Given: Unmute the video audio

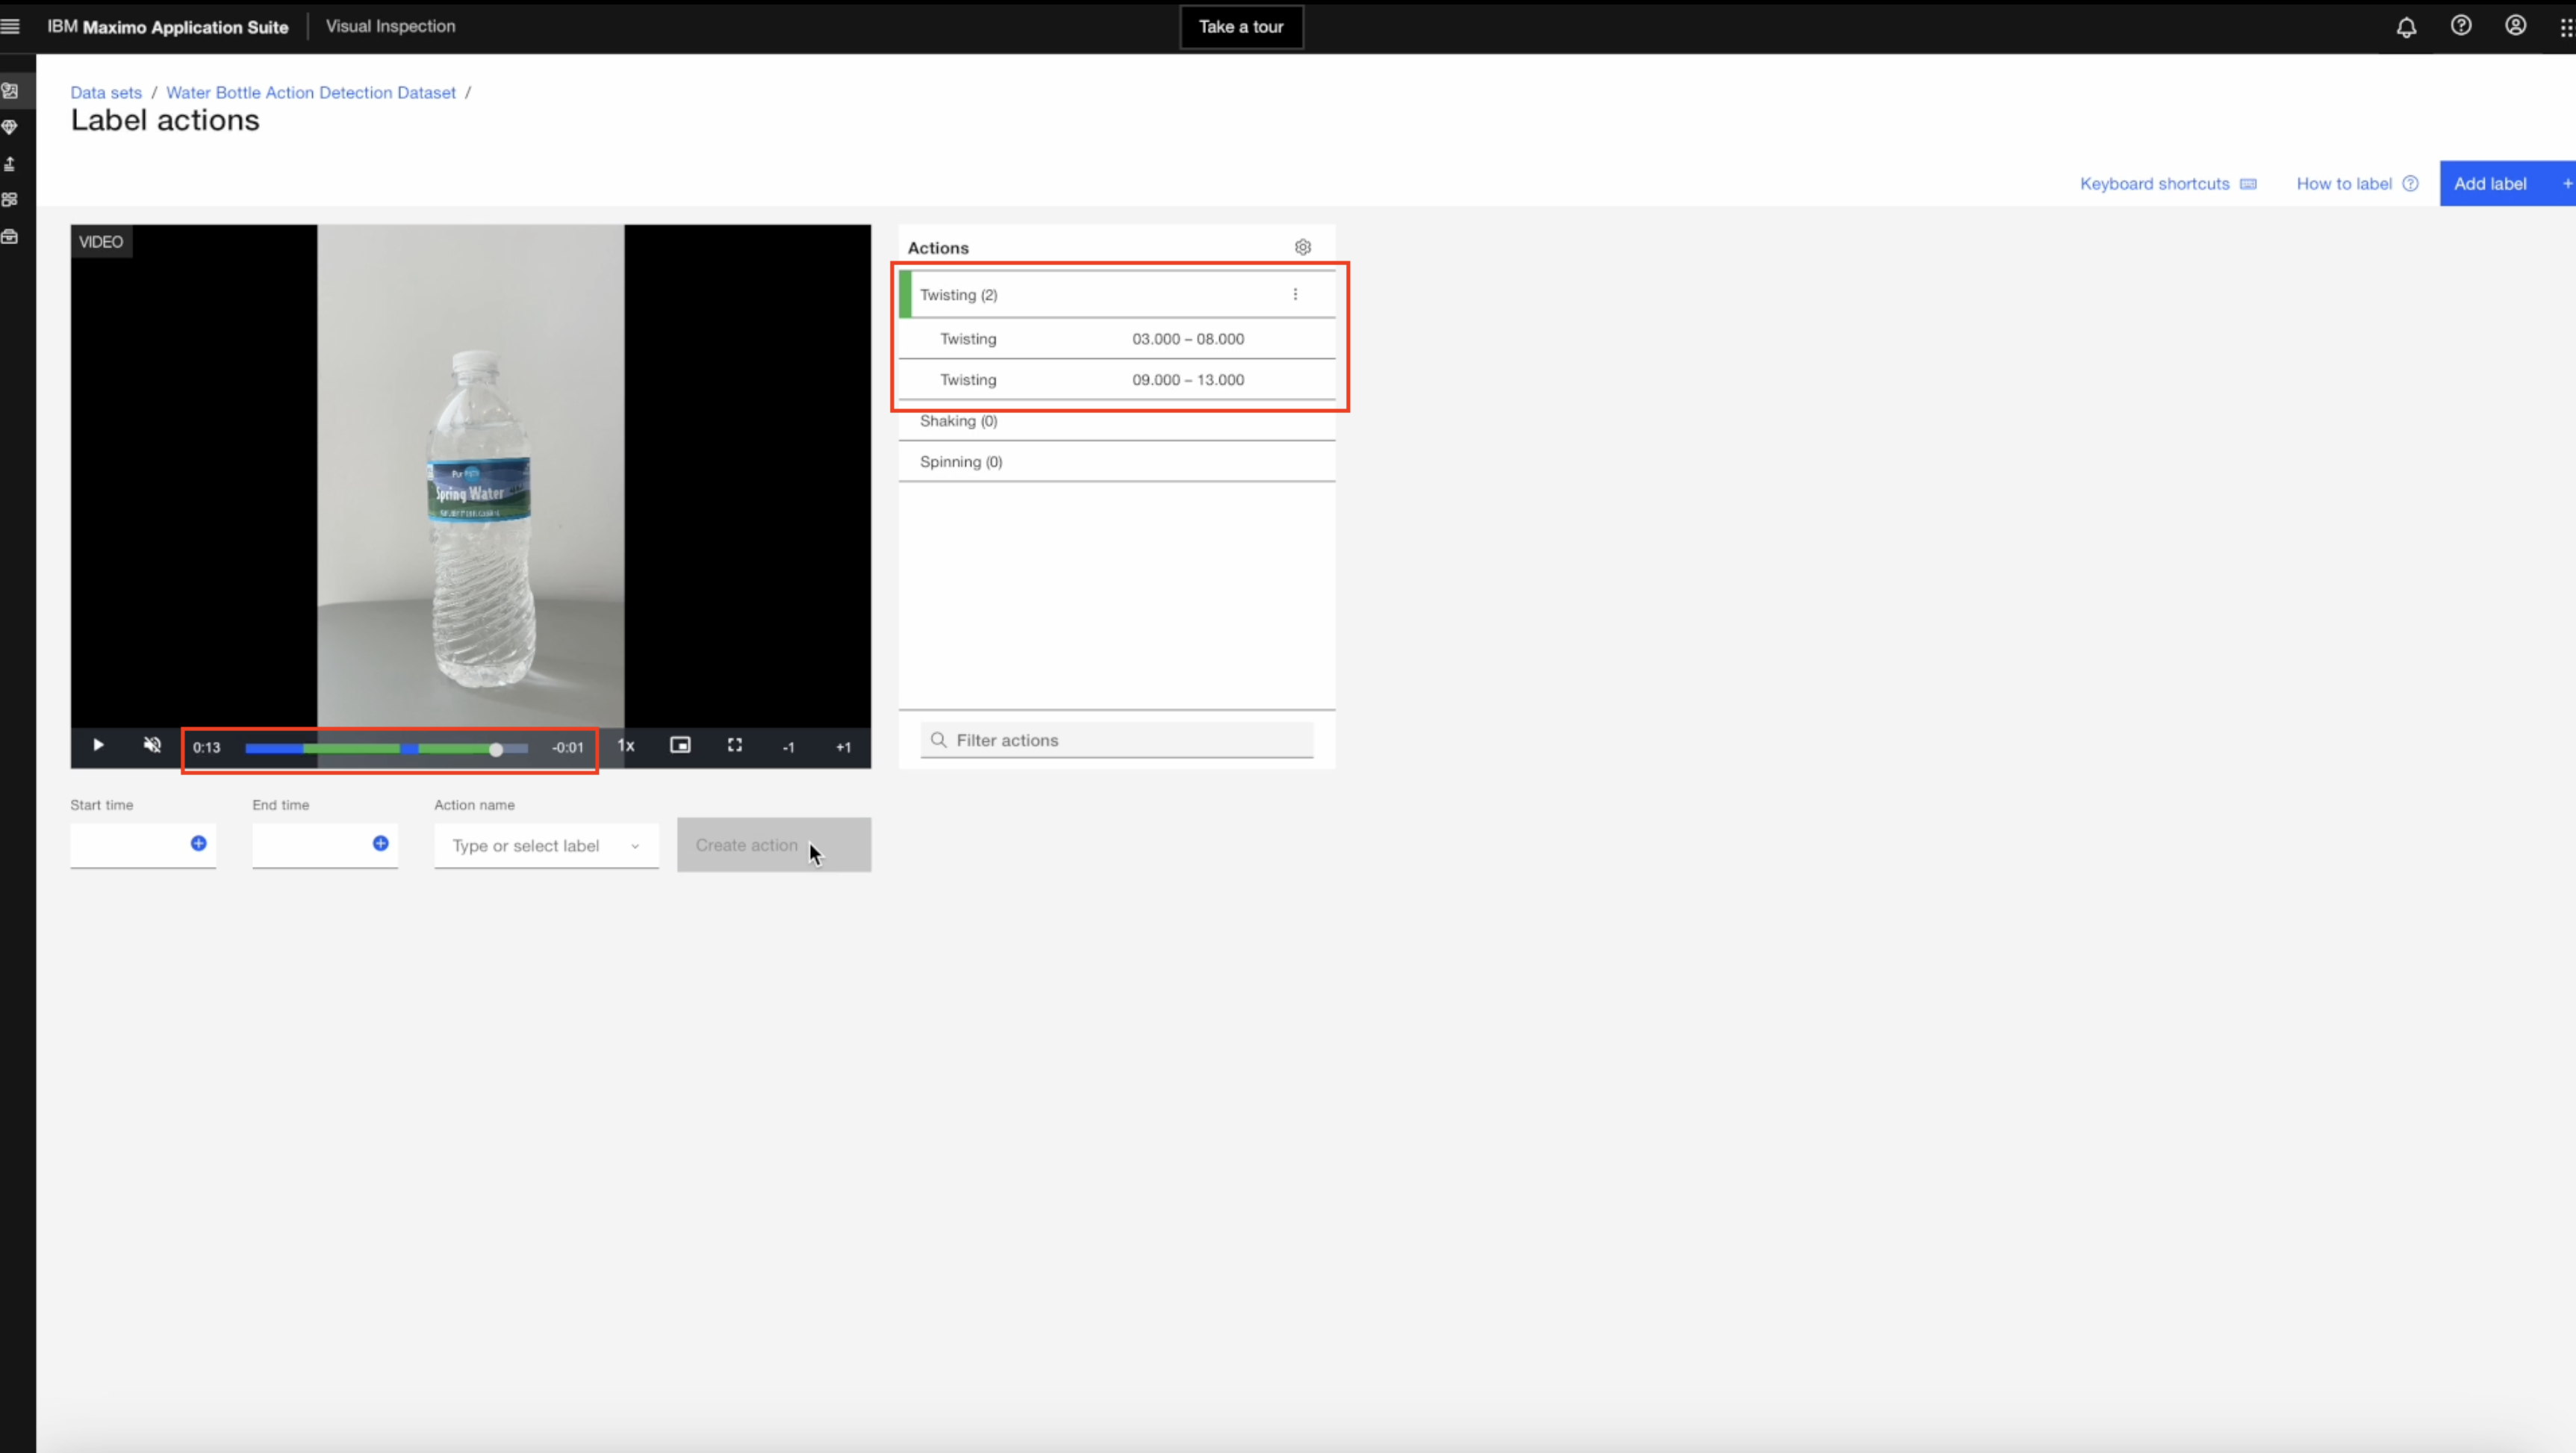Looking at the screenshot, I should click(152, 745).
